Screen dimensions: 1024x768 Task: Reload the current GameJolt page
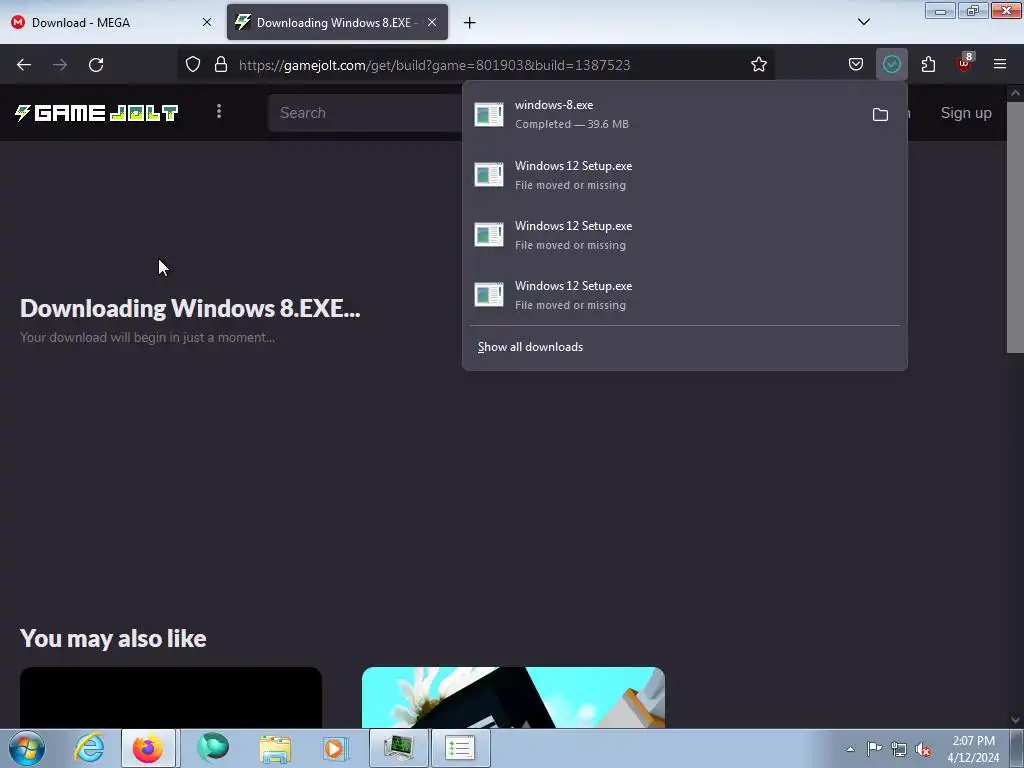tap(96, 65)
